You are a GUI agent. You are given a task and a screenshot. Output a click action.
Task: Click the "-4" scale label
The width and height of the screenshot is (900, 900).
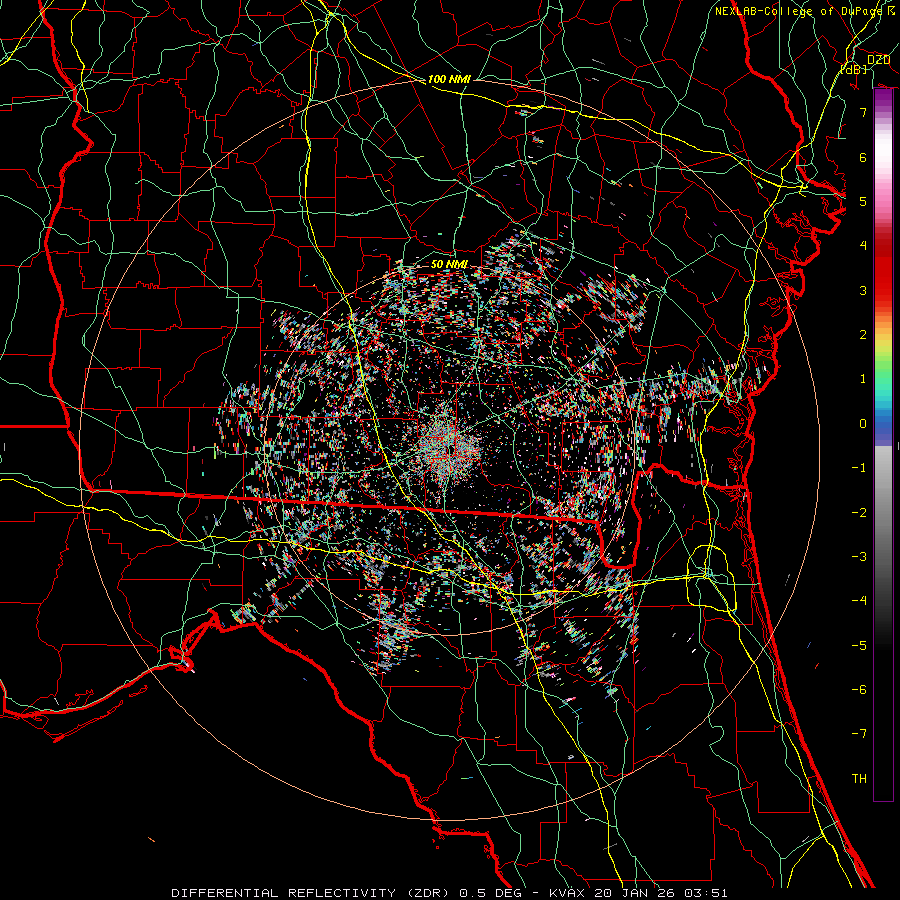[x=859, y=601]
